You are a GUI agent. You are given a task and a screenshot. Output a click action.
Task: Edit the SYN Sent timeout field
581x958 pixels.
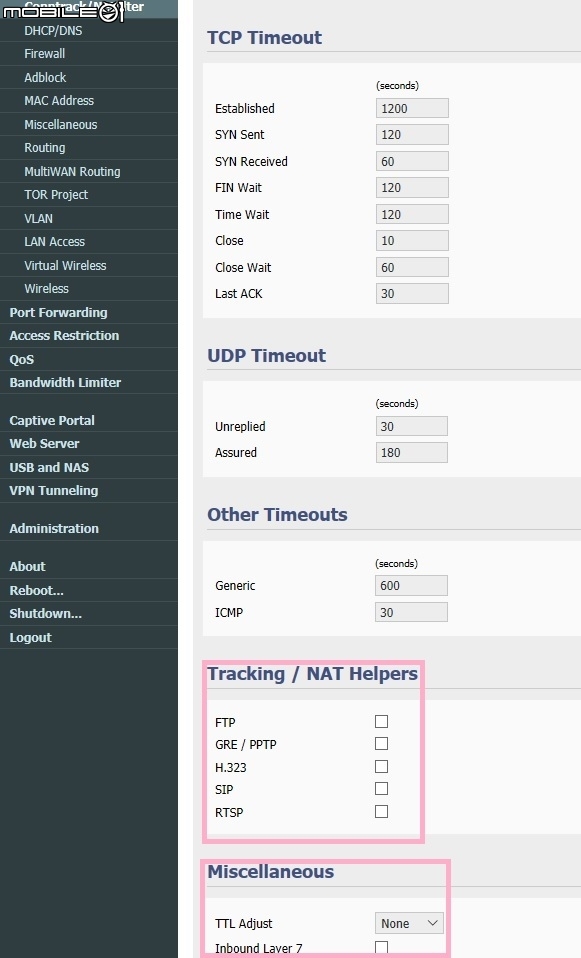[x=412, y=134]
